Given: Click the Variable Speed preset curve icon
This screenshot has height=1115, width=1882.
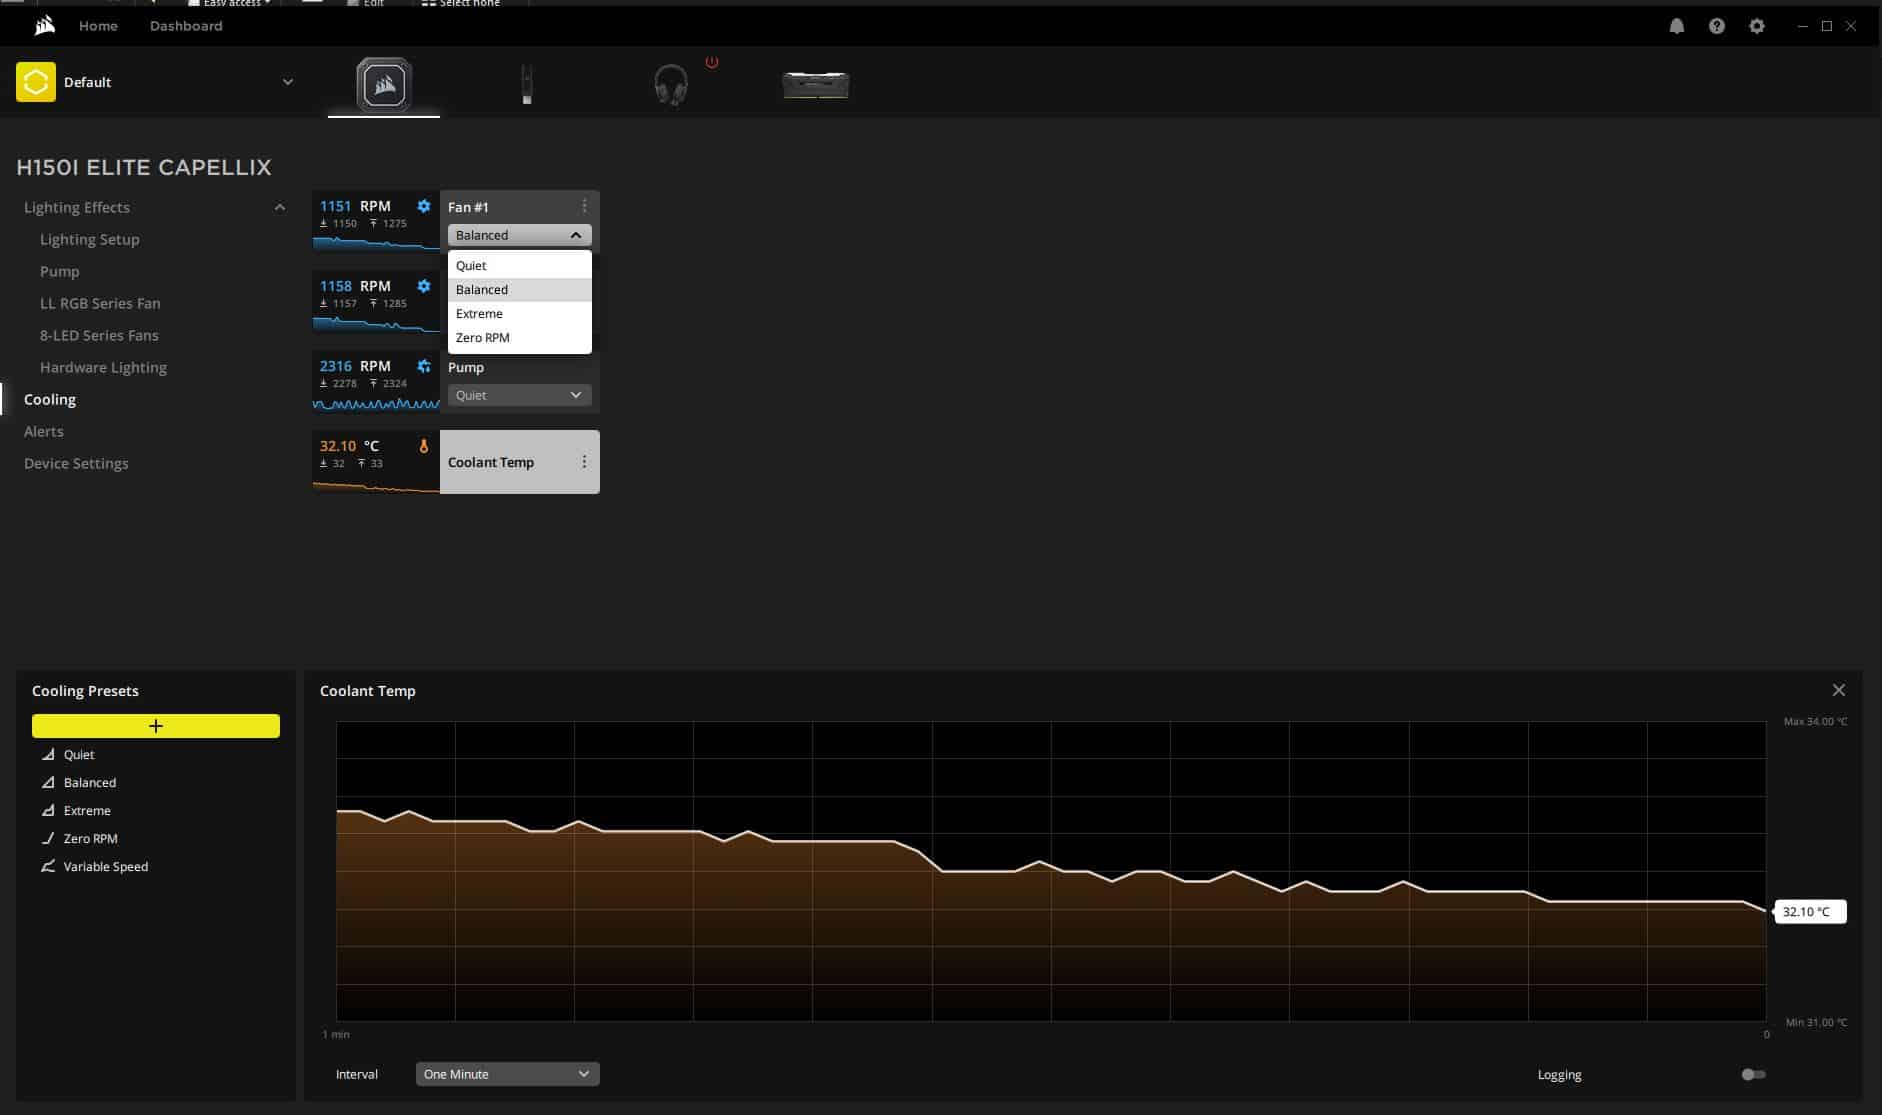Looking at the screenshot, I should (x=47, y=866).
